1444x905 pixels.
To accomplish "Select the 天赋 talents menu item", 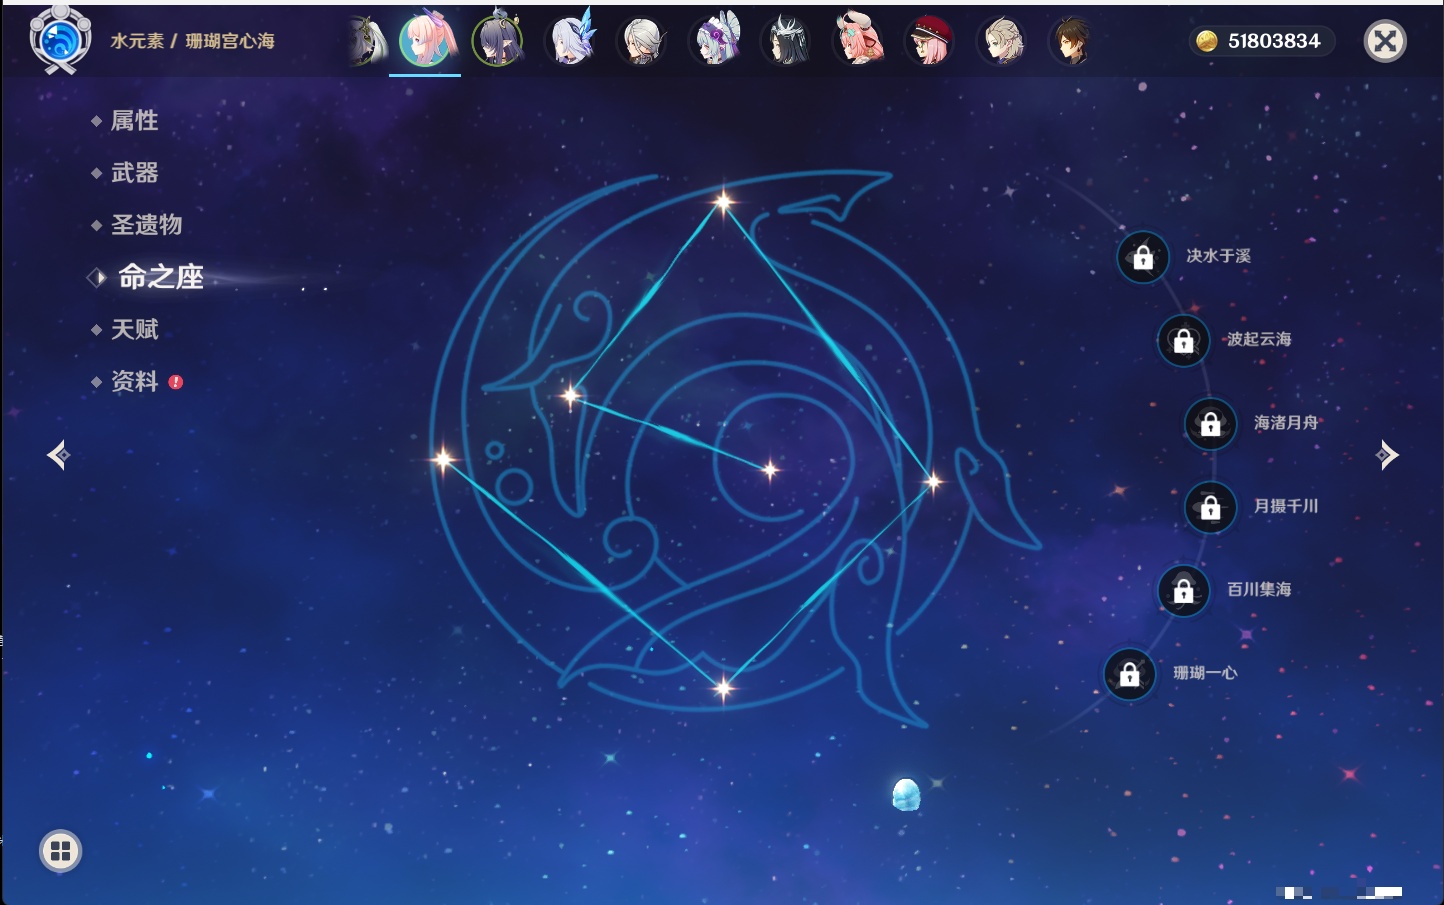I will [x=134, y=329].
